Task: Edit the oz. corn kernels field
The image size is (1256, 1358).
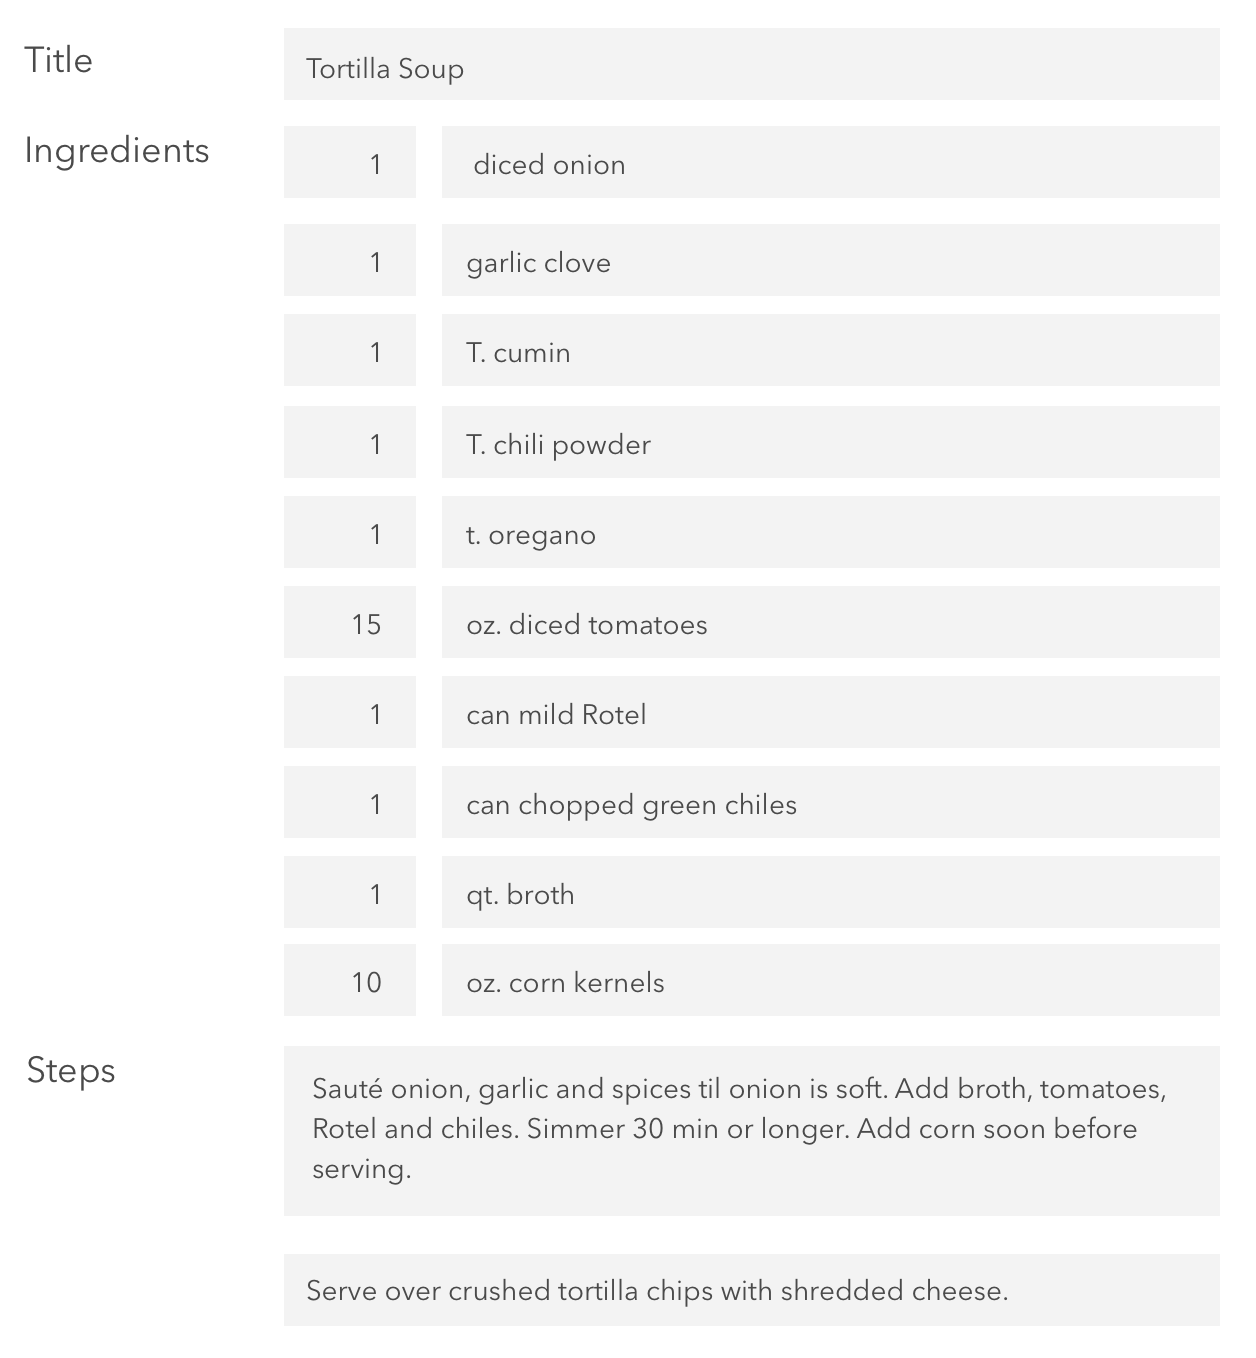Action: click(830, 980)
